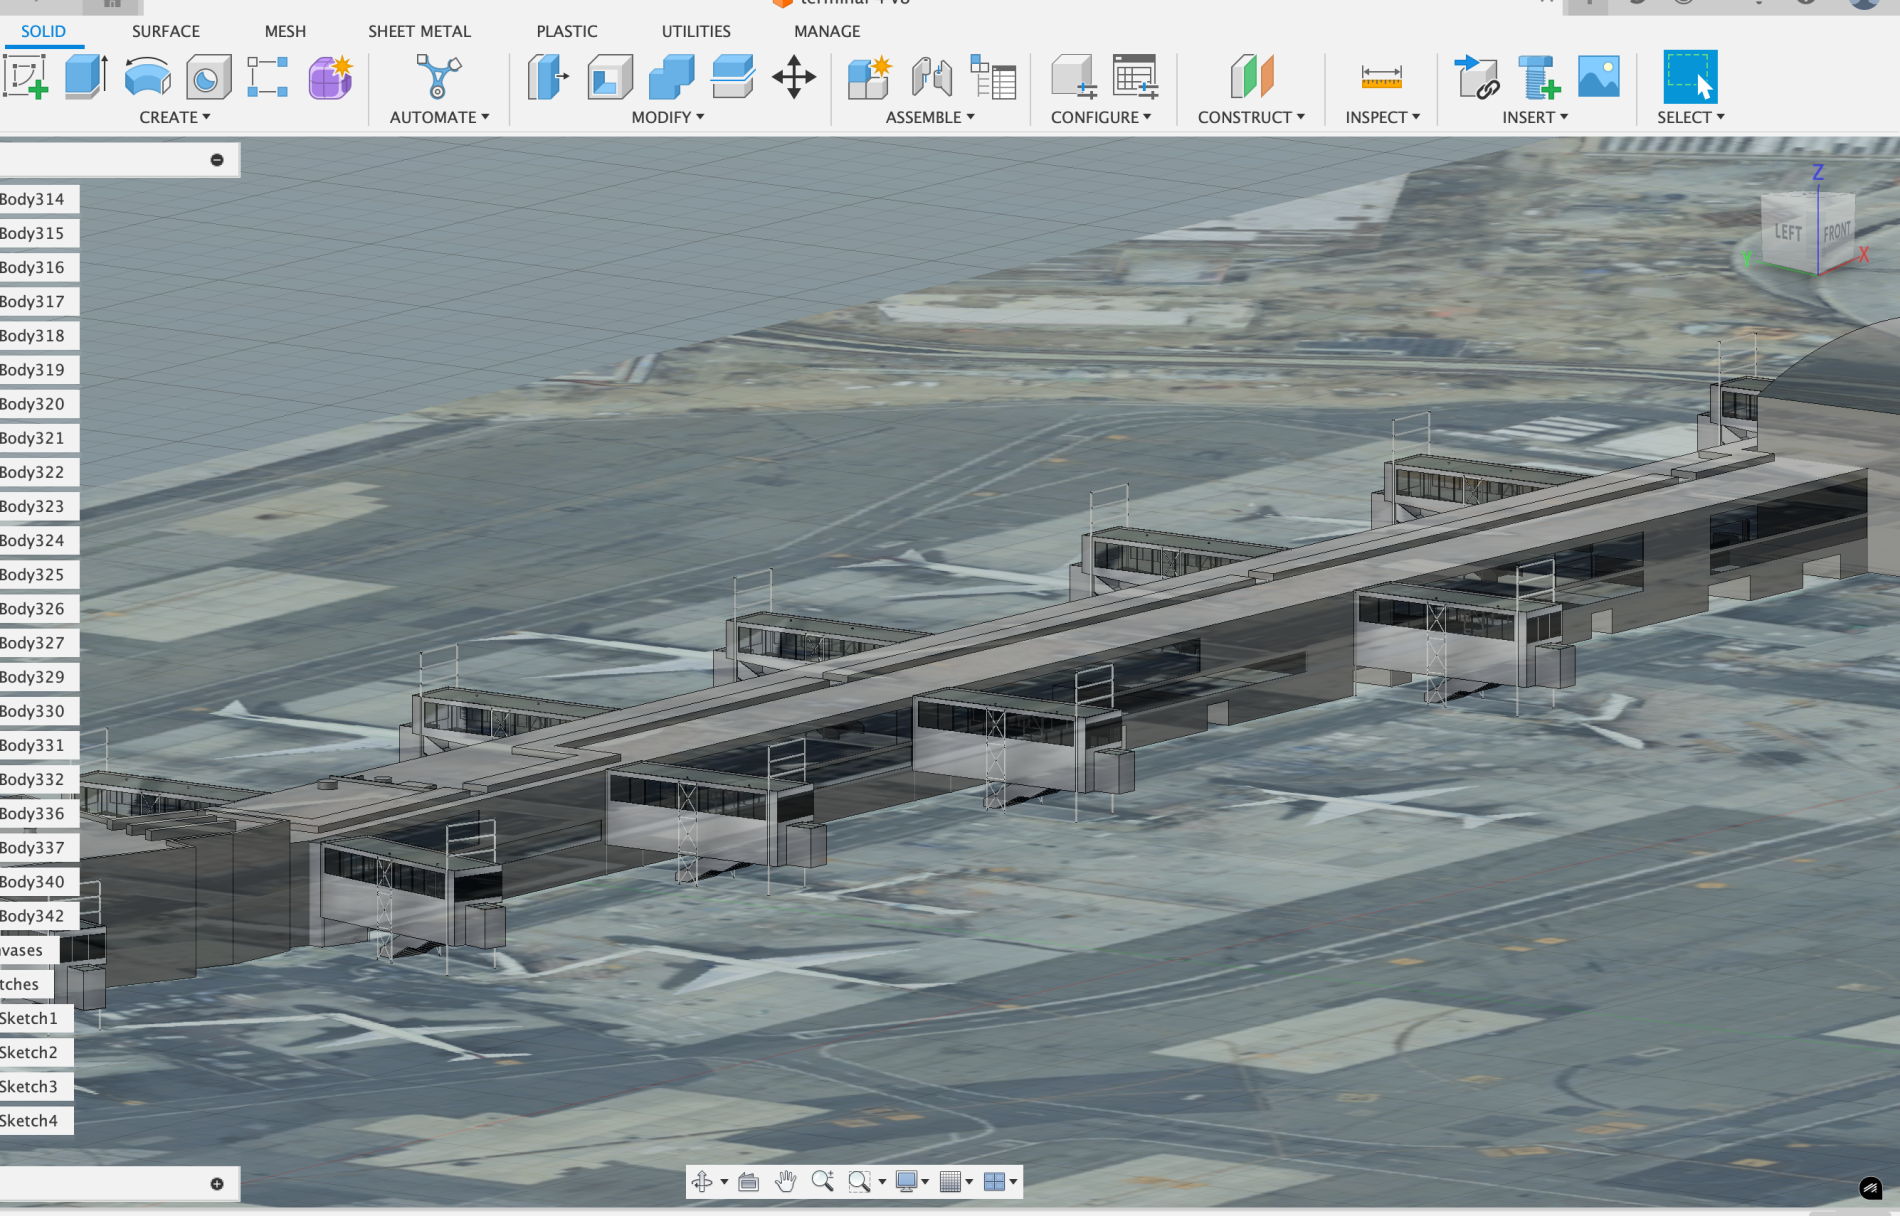The width and height of the screenshot is (1900, 1216).
Task: Switch to the SURFACE tab
Action: [166, 31]
